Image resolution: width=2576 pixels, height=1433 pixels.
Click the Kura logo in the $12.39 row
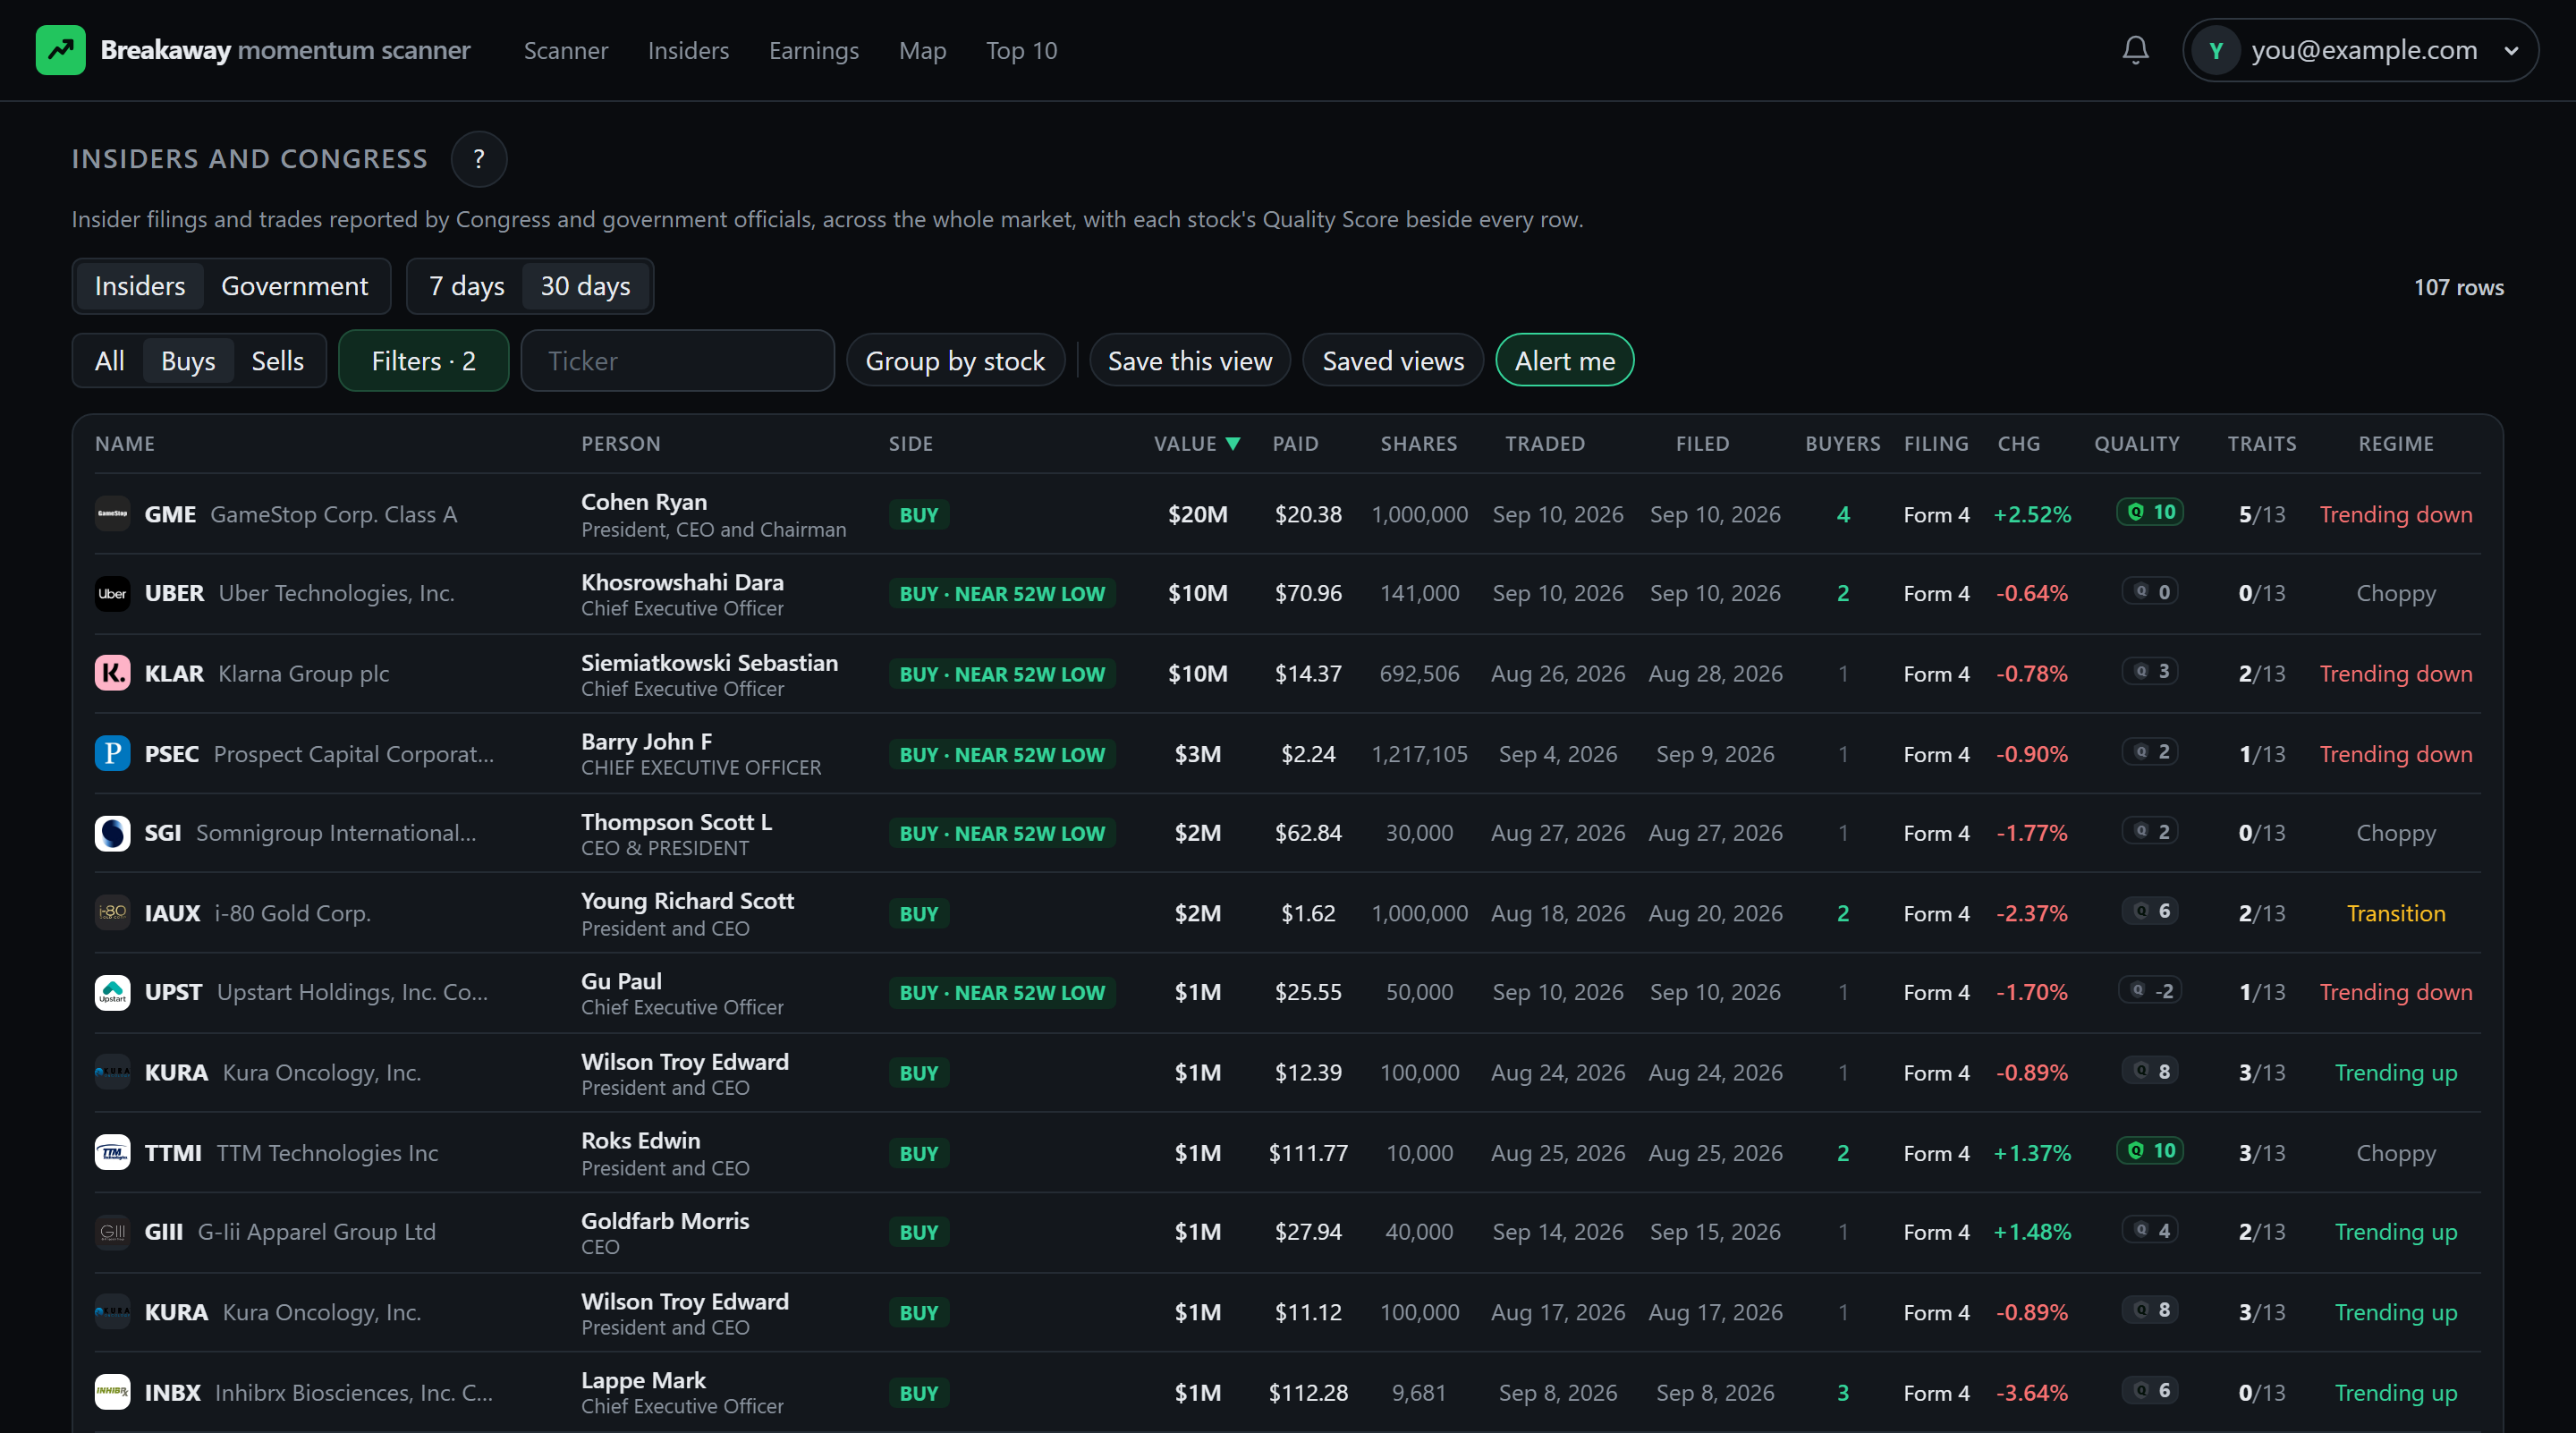(x=112, y=1072)
